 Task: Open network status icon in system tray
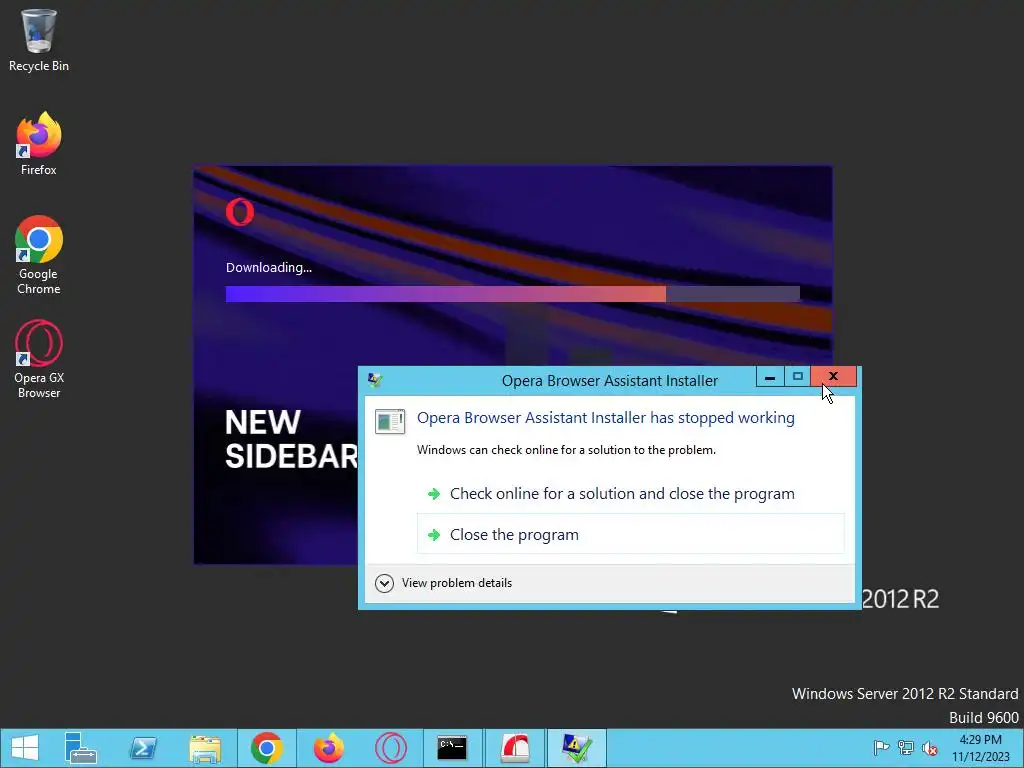coord(906,748)
